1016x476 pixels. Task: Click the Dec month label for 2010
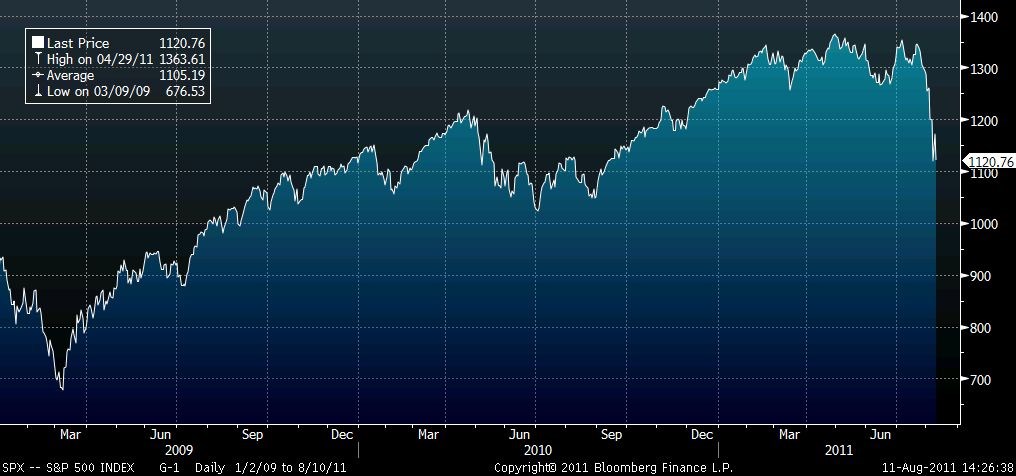pyautogui.click(x=702, y=435)
